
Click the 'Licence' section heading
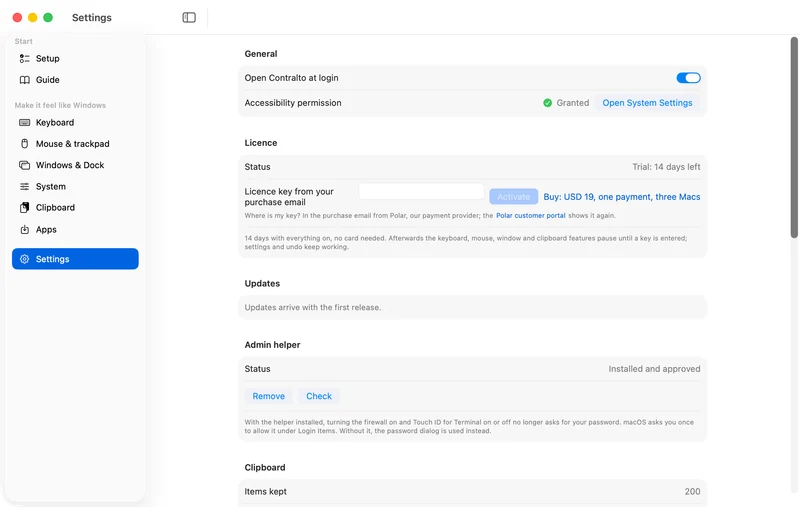[x=261, y=143]
